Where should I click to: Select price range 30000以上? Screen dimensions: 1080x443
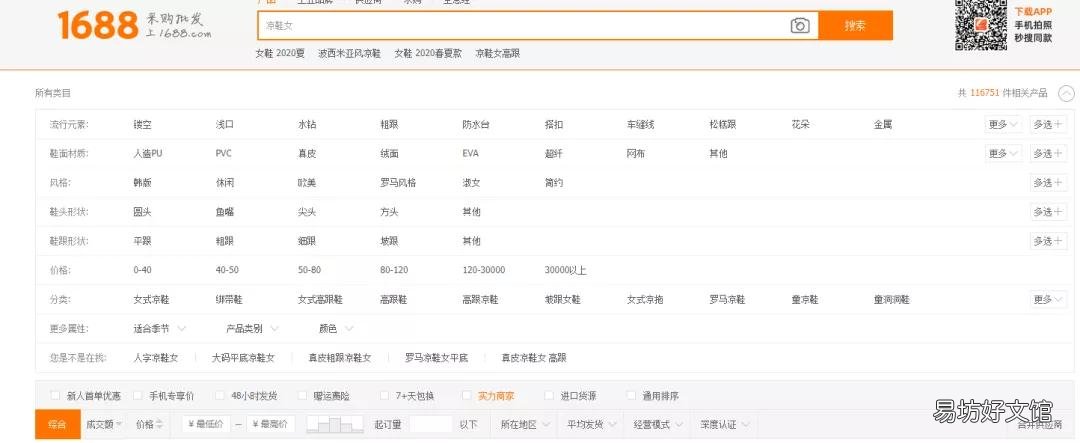tap(565, 270)
